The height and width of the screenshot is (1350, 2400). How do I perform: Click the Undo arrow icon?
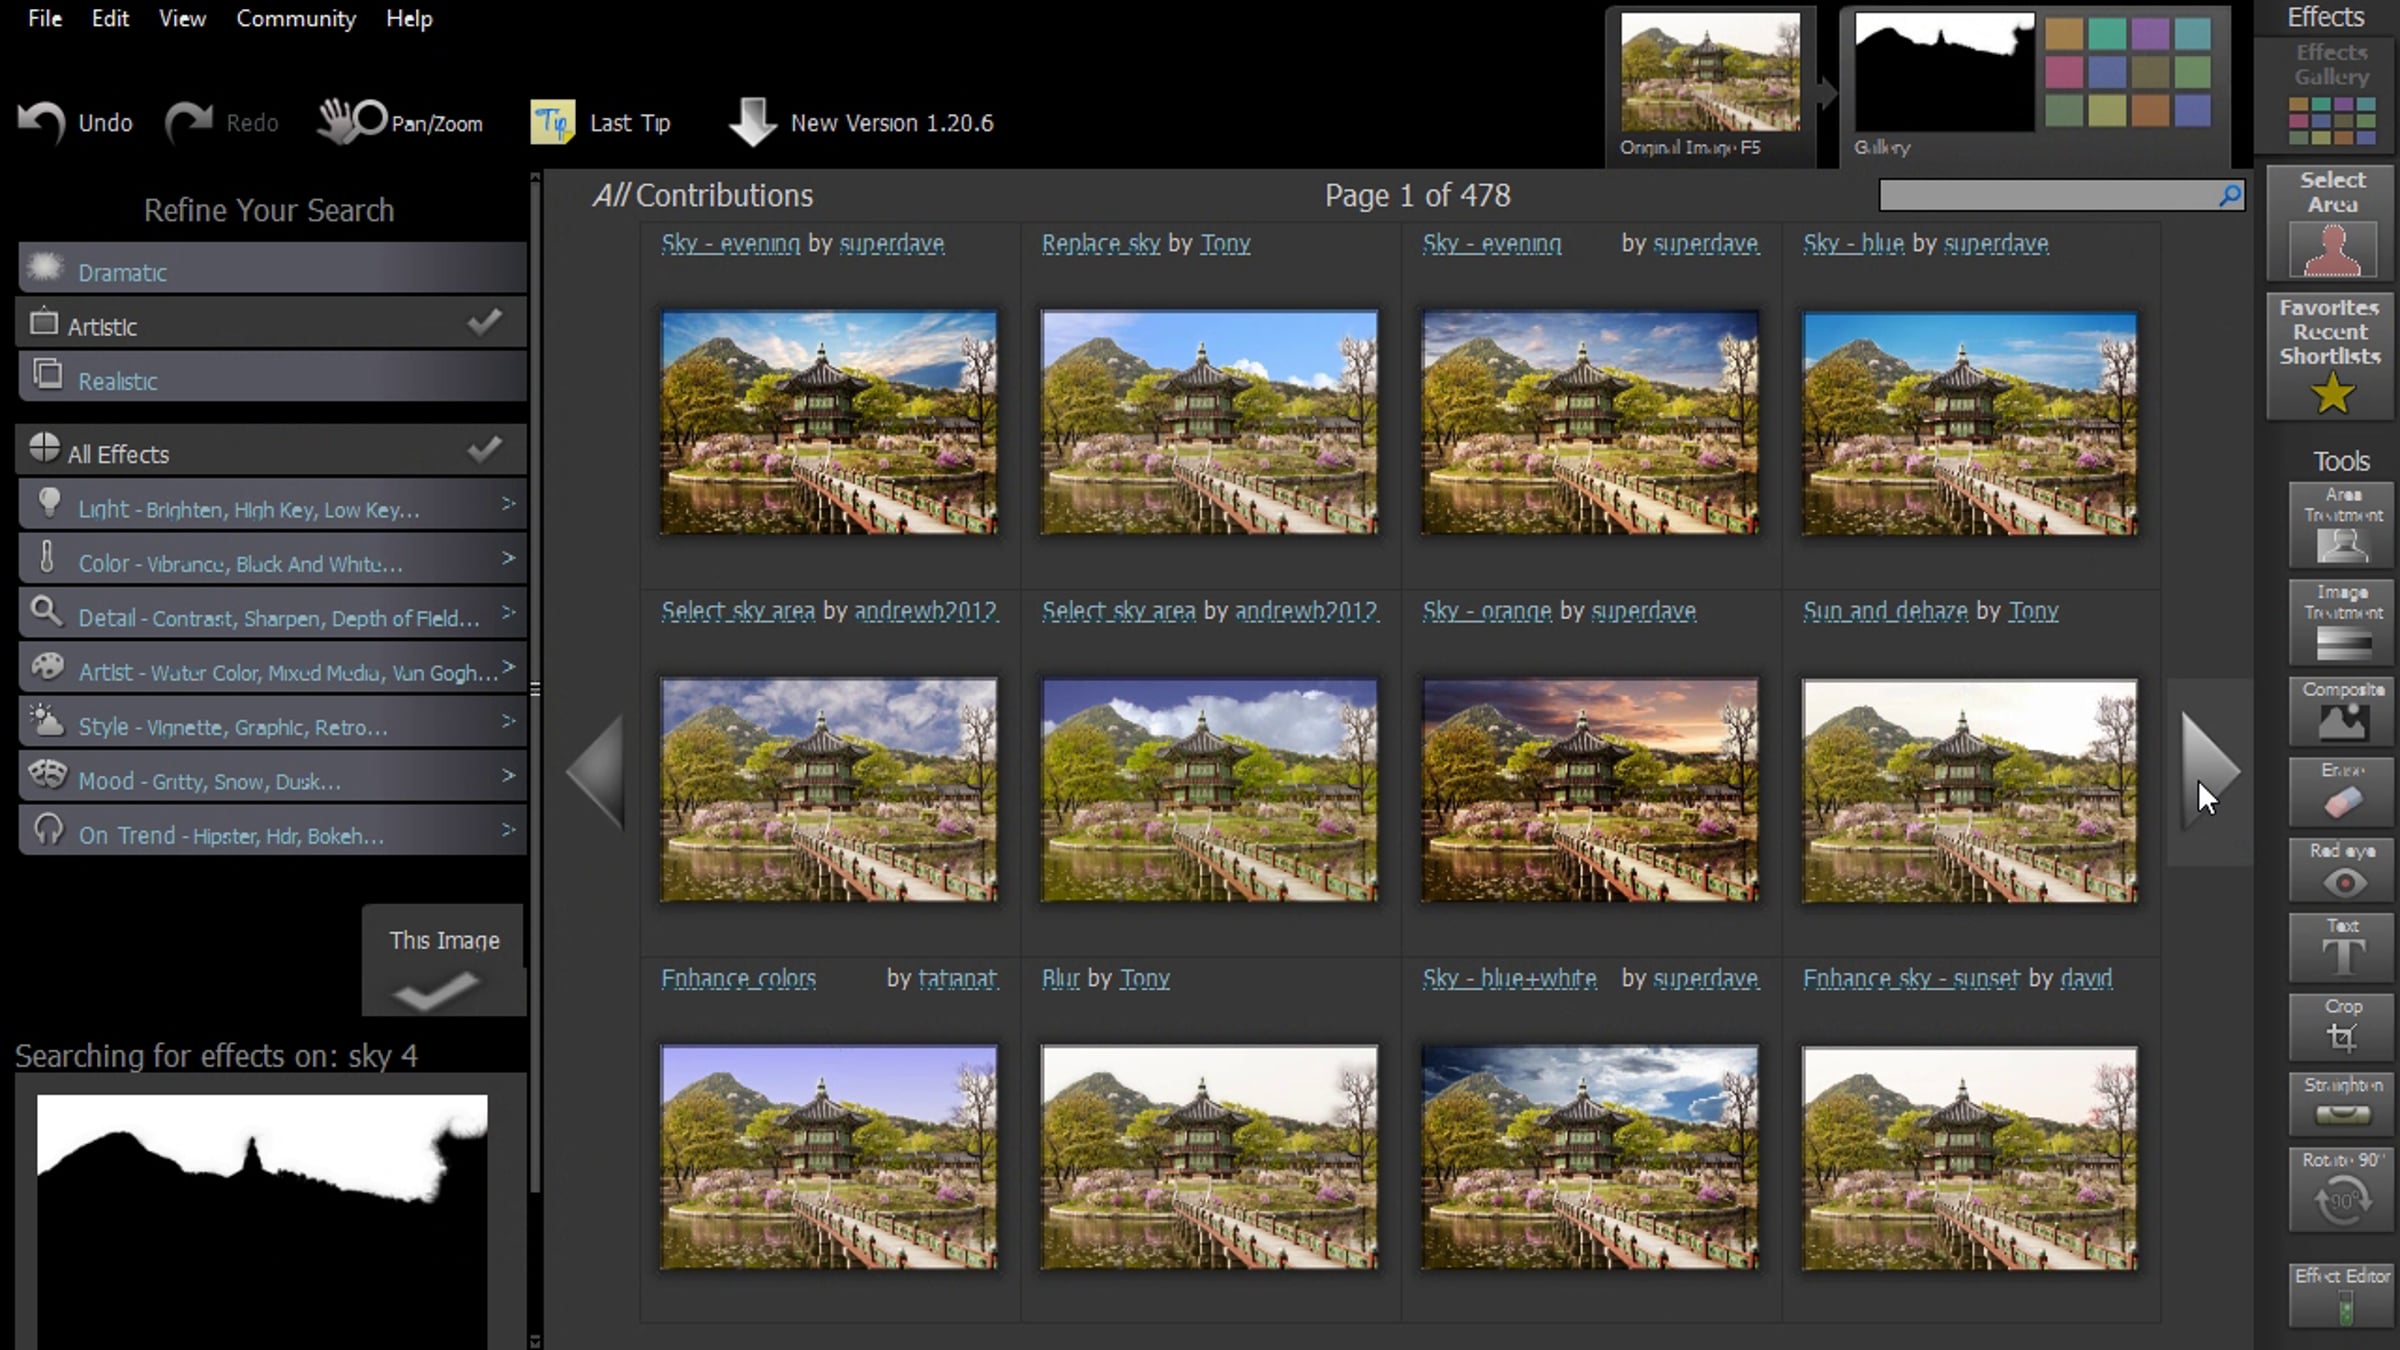click(42, 124)
